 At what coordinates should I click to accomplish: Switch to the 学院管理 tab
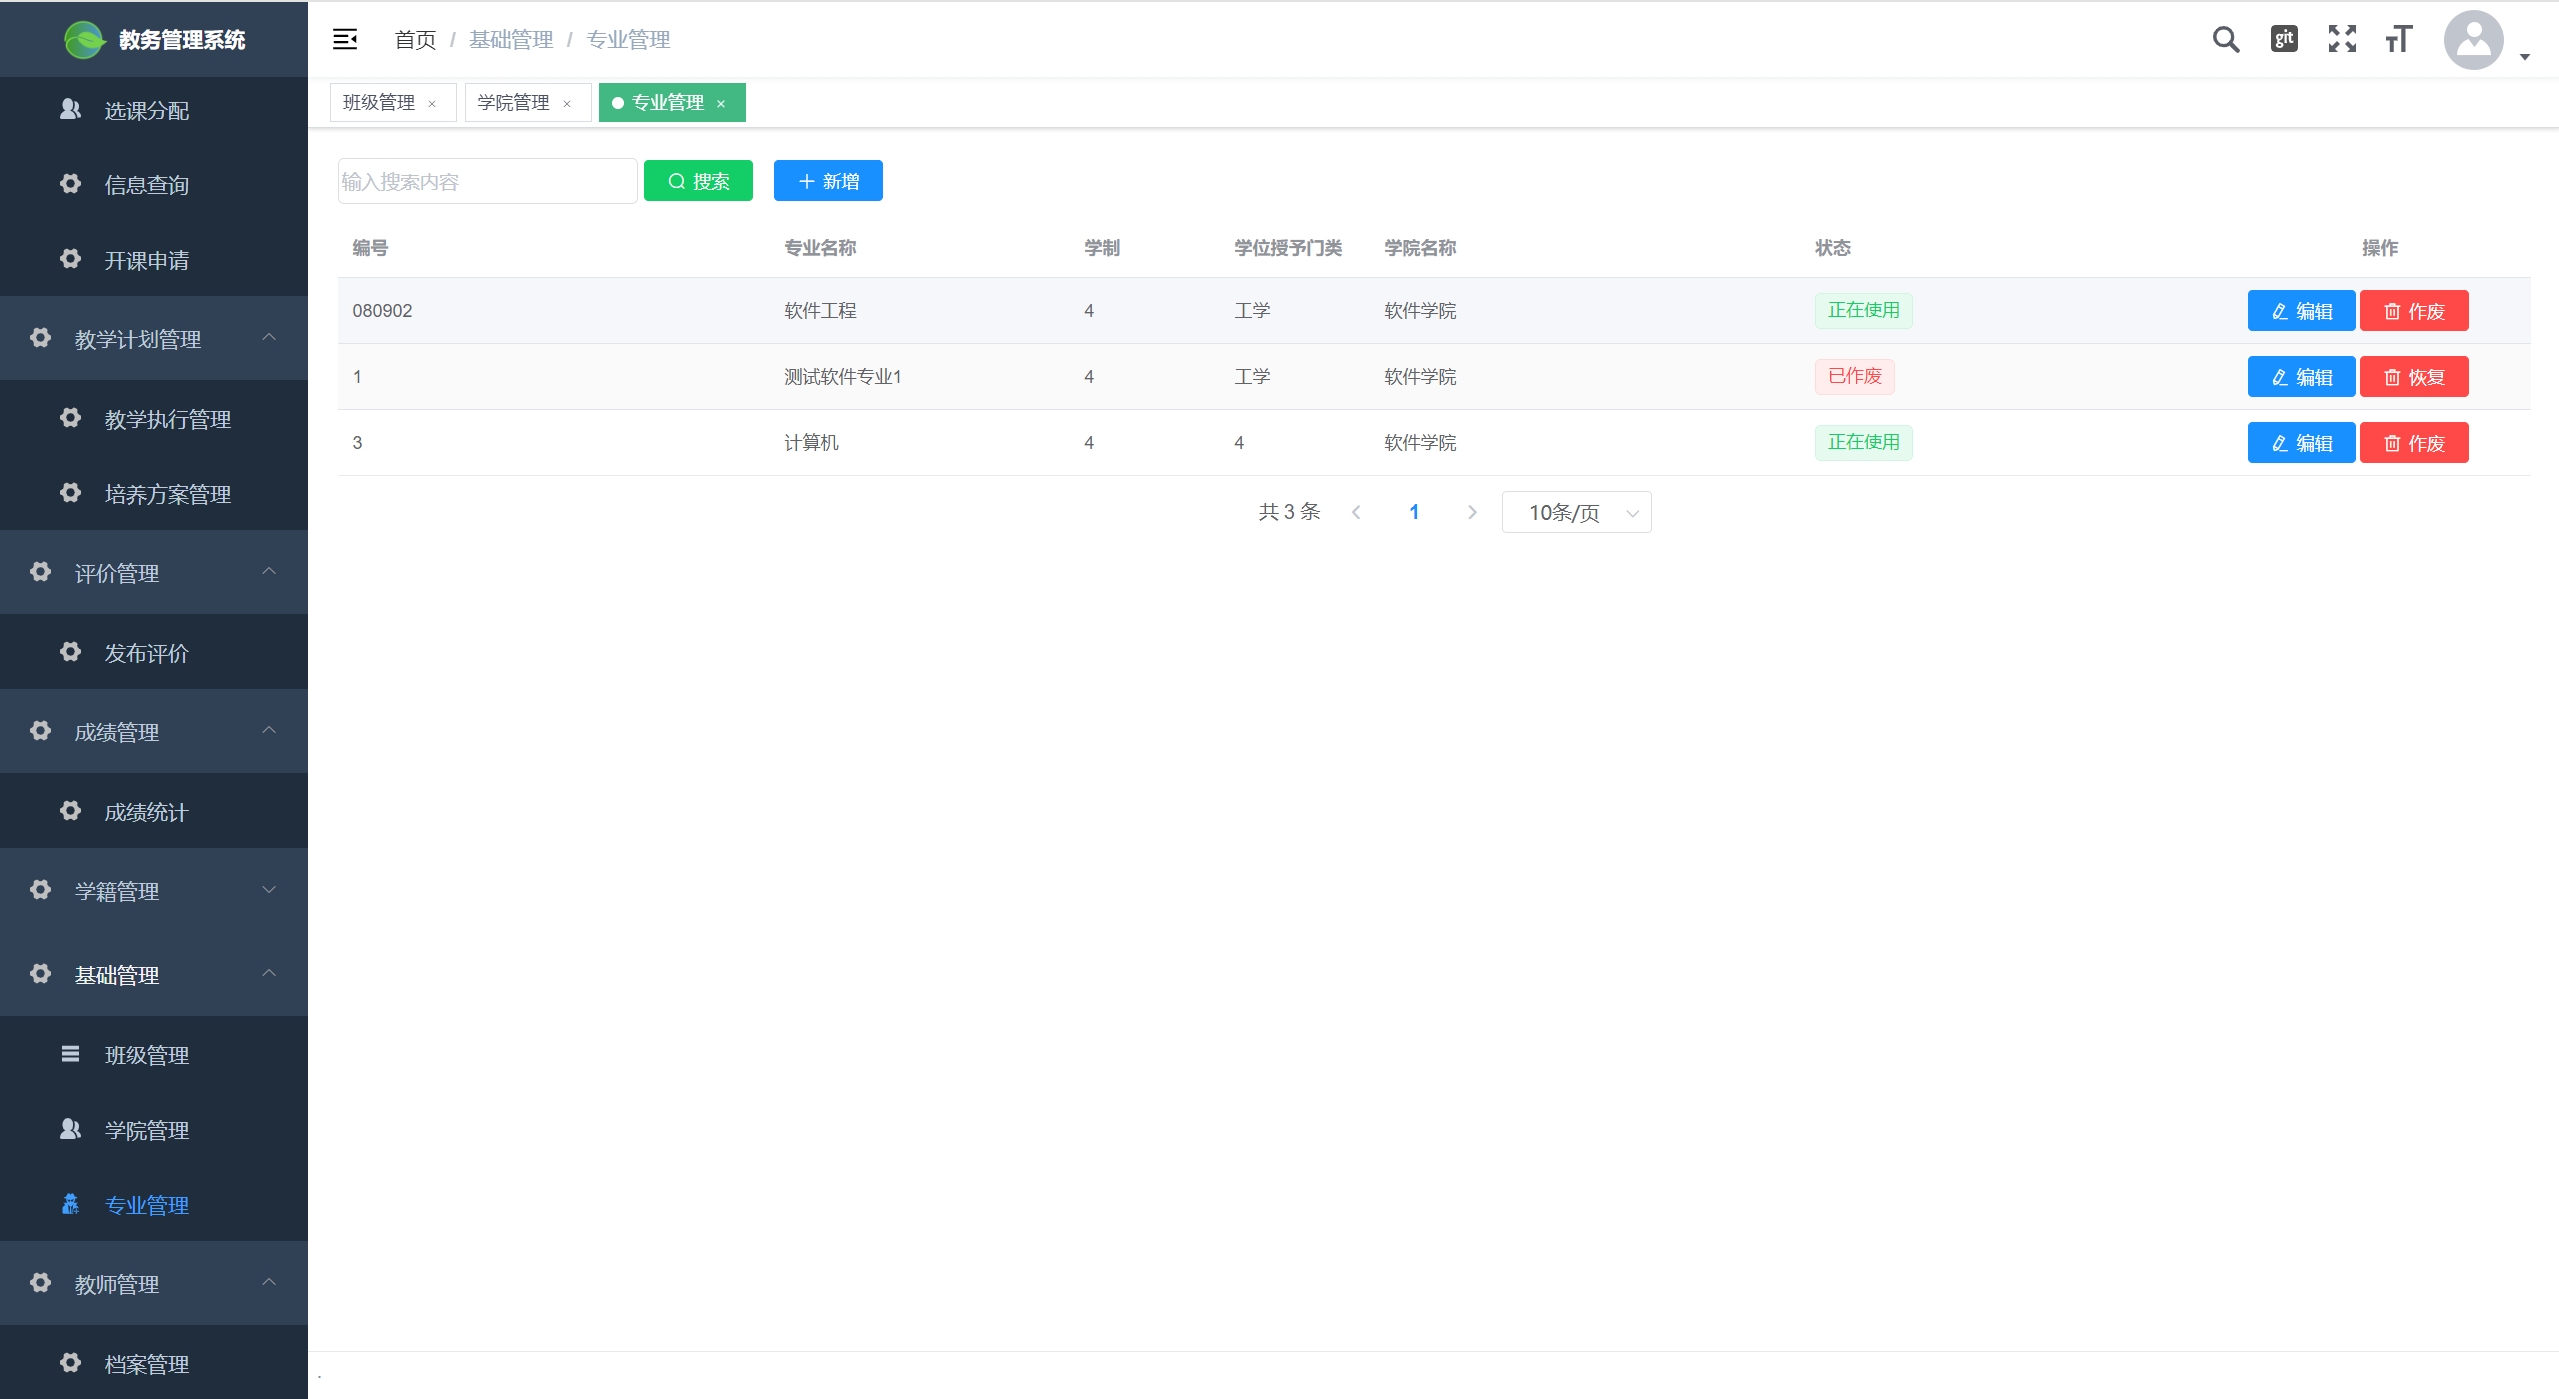(x=513, y=103)
